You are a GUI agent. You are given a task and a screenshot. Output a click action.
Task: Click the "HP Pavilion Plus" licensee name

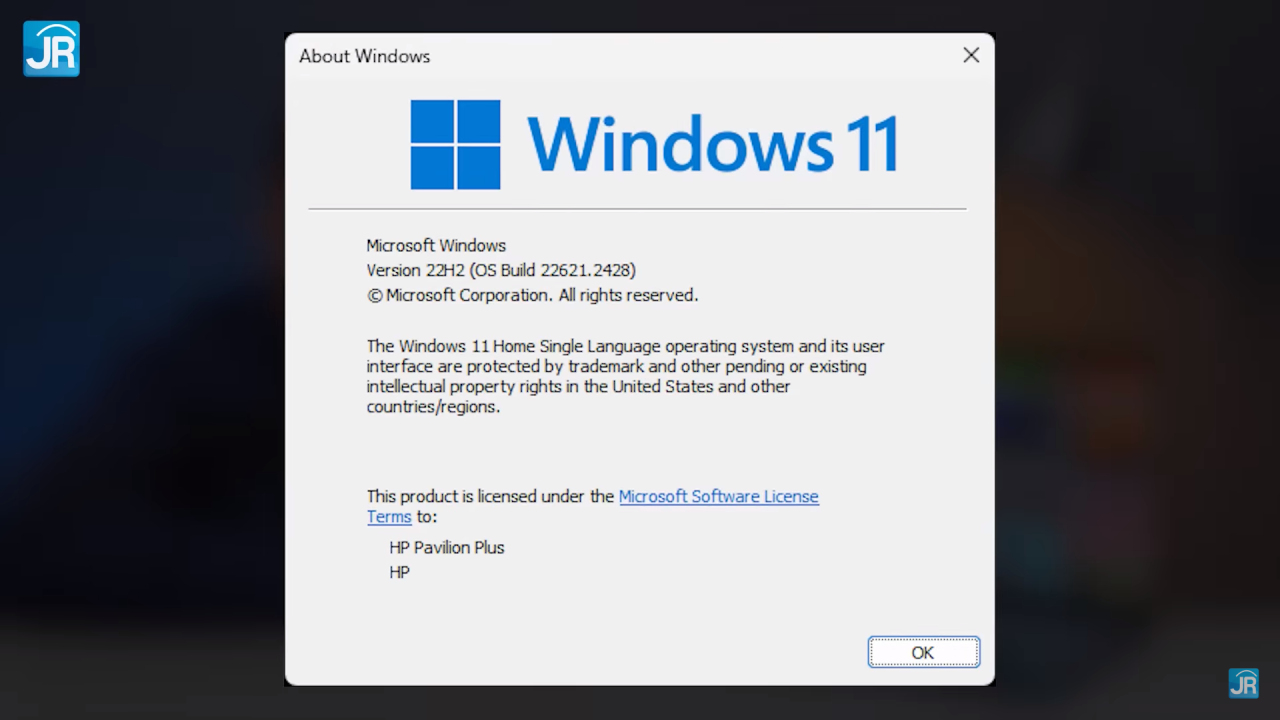447,548
